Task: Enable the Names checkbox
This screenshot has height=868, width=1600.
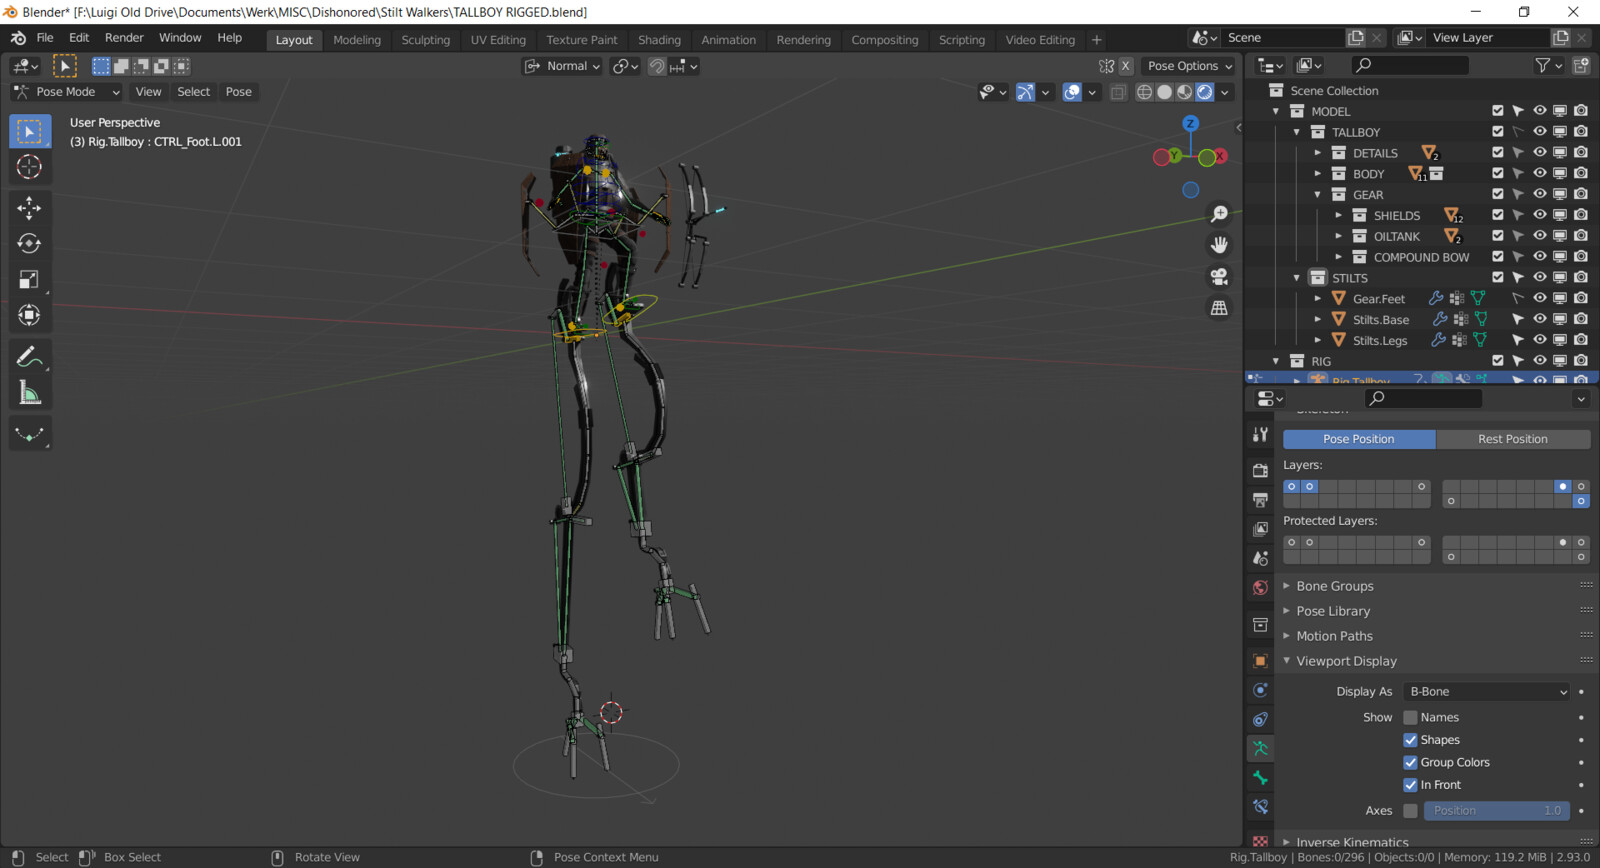Action: coord(1410,718)
